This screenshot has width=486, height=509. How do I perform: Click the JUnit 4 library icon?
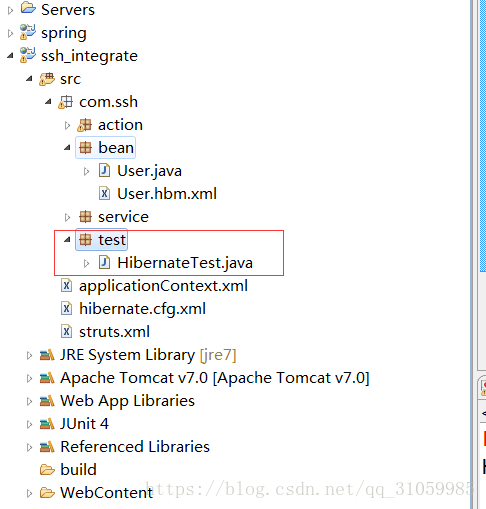pos(47,424)
